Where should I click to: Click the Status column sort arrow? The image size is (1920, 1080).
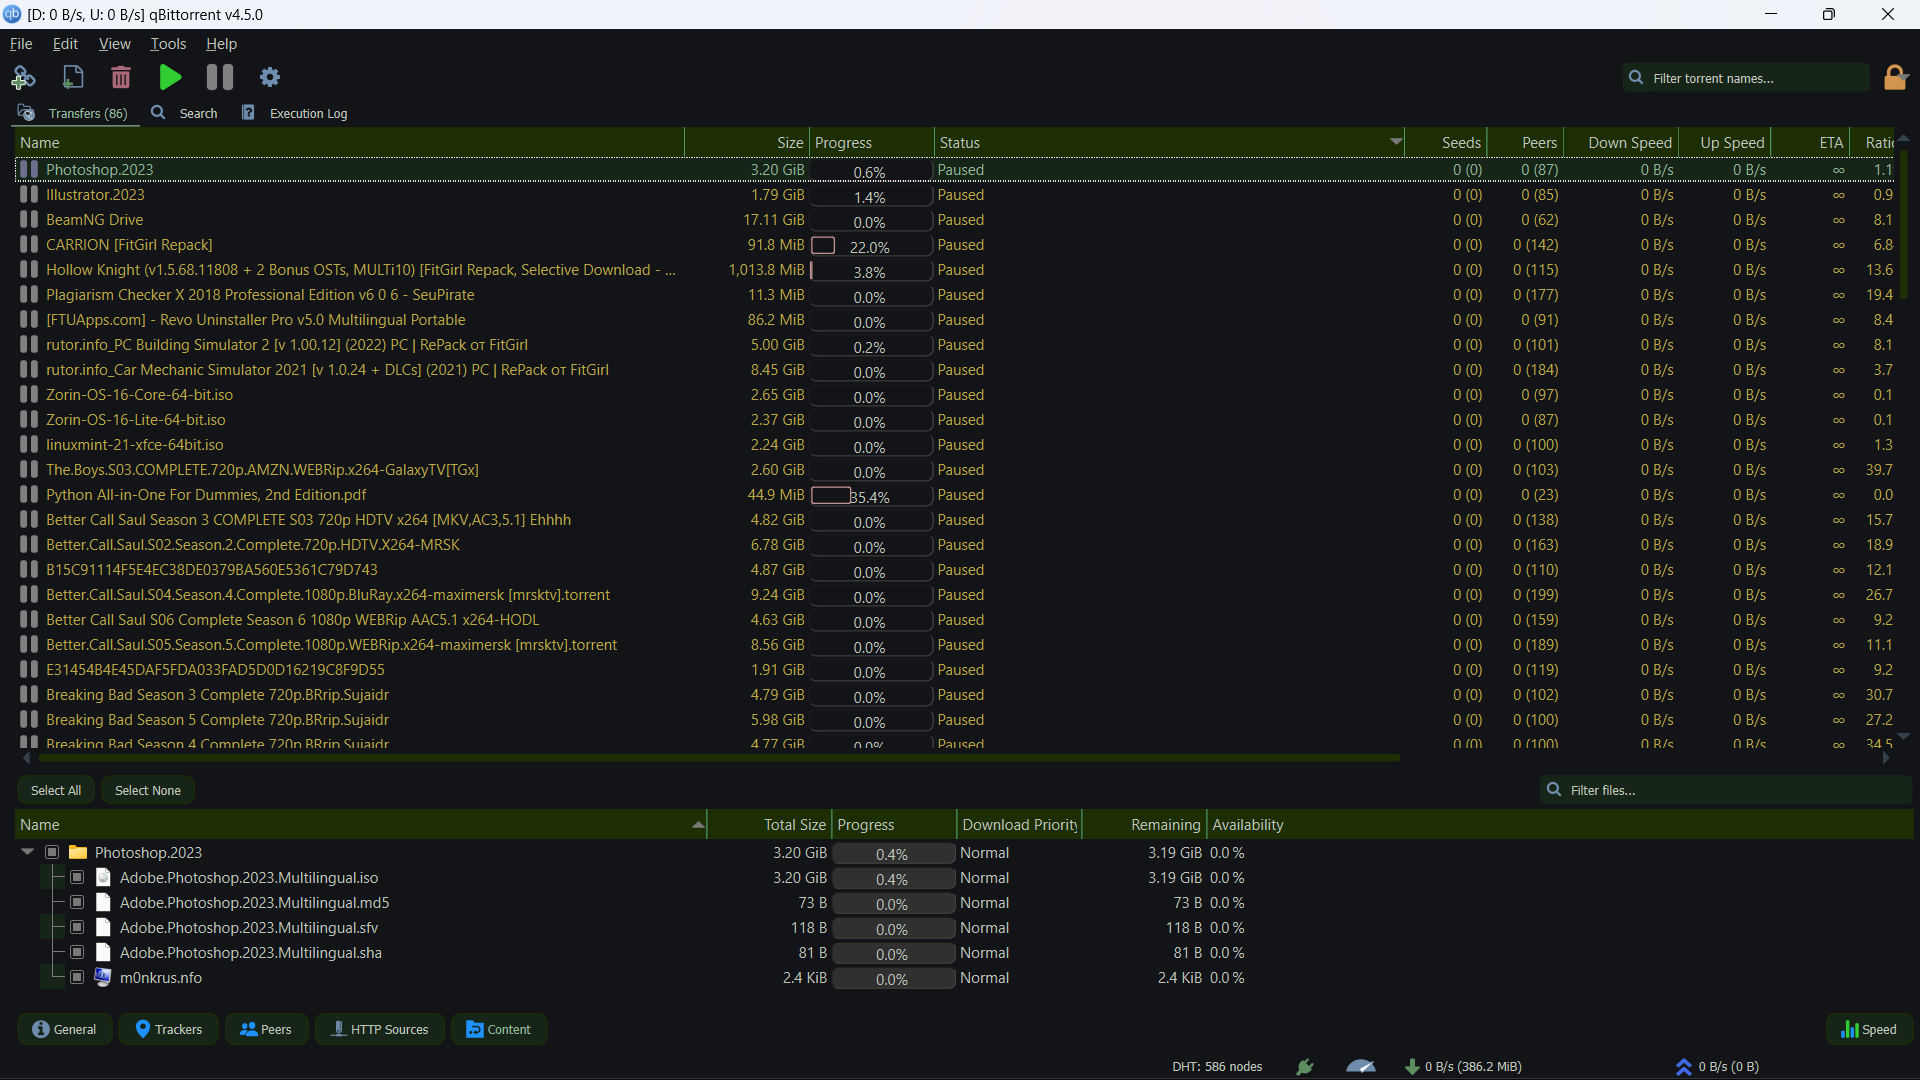click(x=1395, y=142)
